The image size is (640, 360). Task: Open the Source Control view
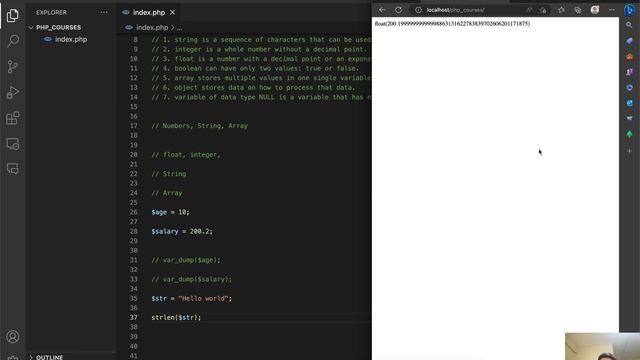(13, 67)
